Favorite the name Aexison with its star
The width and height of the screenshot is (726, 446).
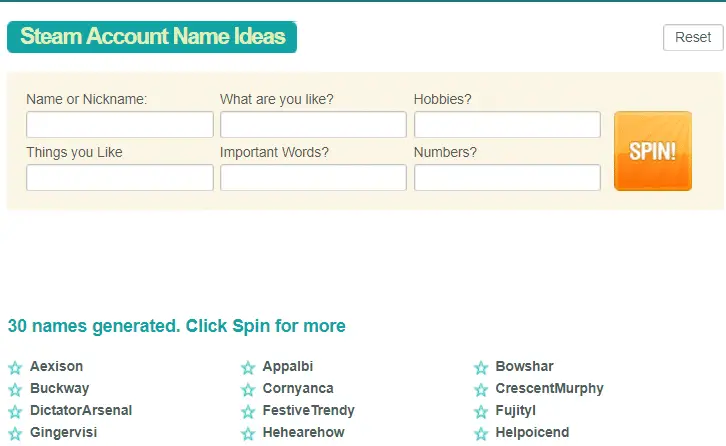point(15,368)
